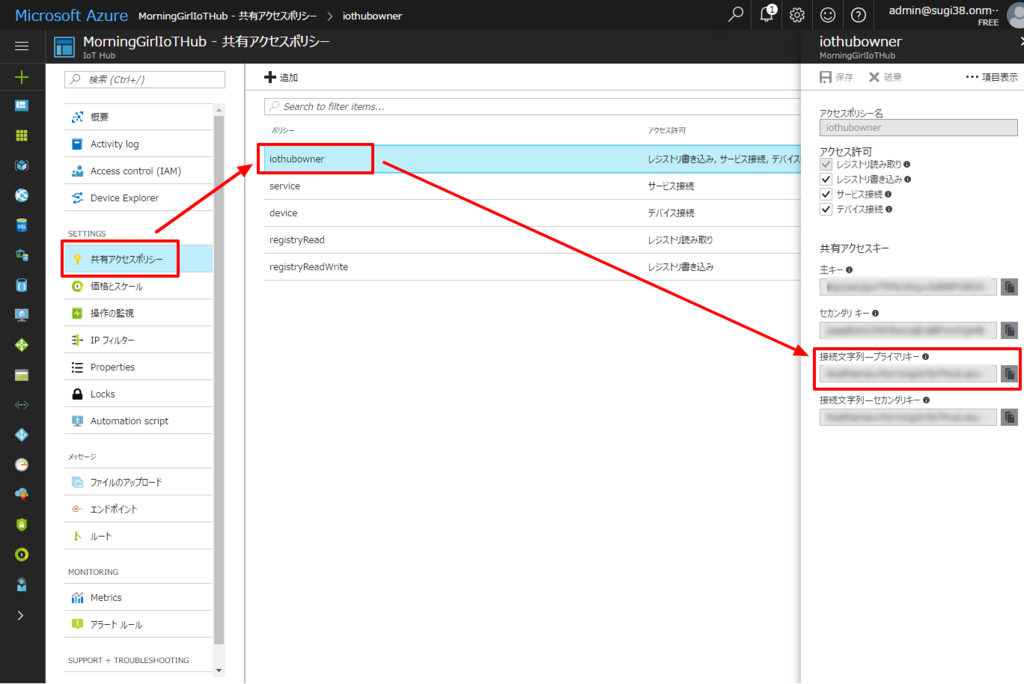1024x684 pixels.
Task: Open Activity log menu item
Action: (x=138, y=144)
